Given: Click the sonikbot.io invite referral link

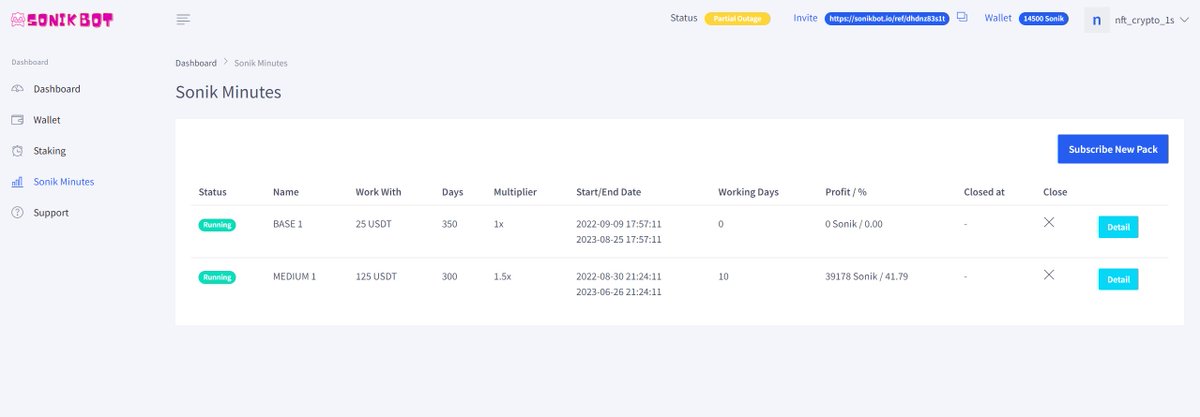Looking at the screenshot, I should (887, 18).
